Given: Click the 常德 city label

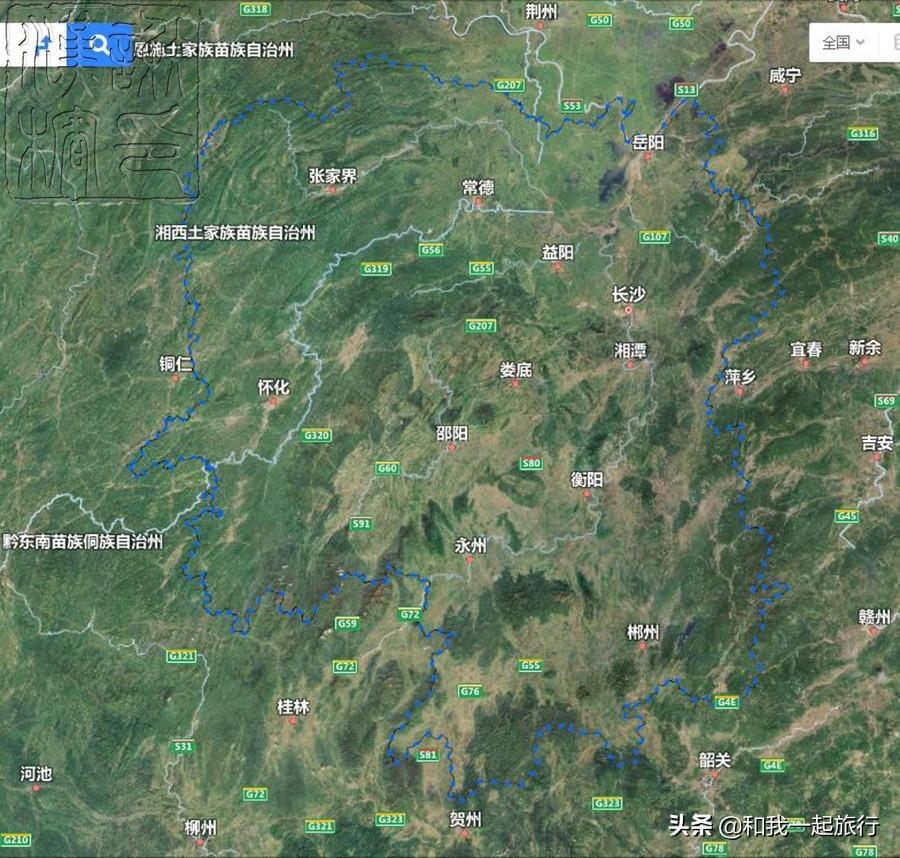Looking at the screenshot, I should pos(478,188).
